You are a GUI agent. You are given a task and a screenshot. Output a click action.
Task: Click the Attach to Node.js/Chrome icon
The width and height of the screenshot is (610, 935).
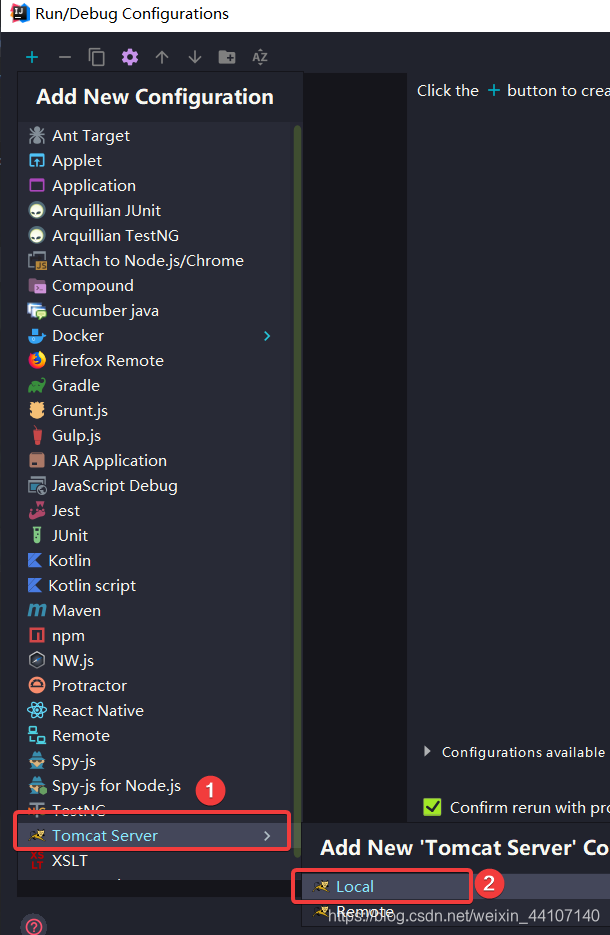(x=37, y=261)
